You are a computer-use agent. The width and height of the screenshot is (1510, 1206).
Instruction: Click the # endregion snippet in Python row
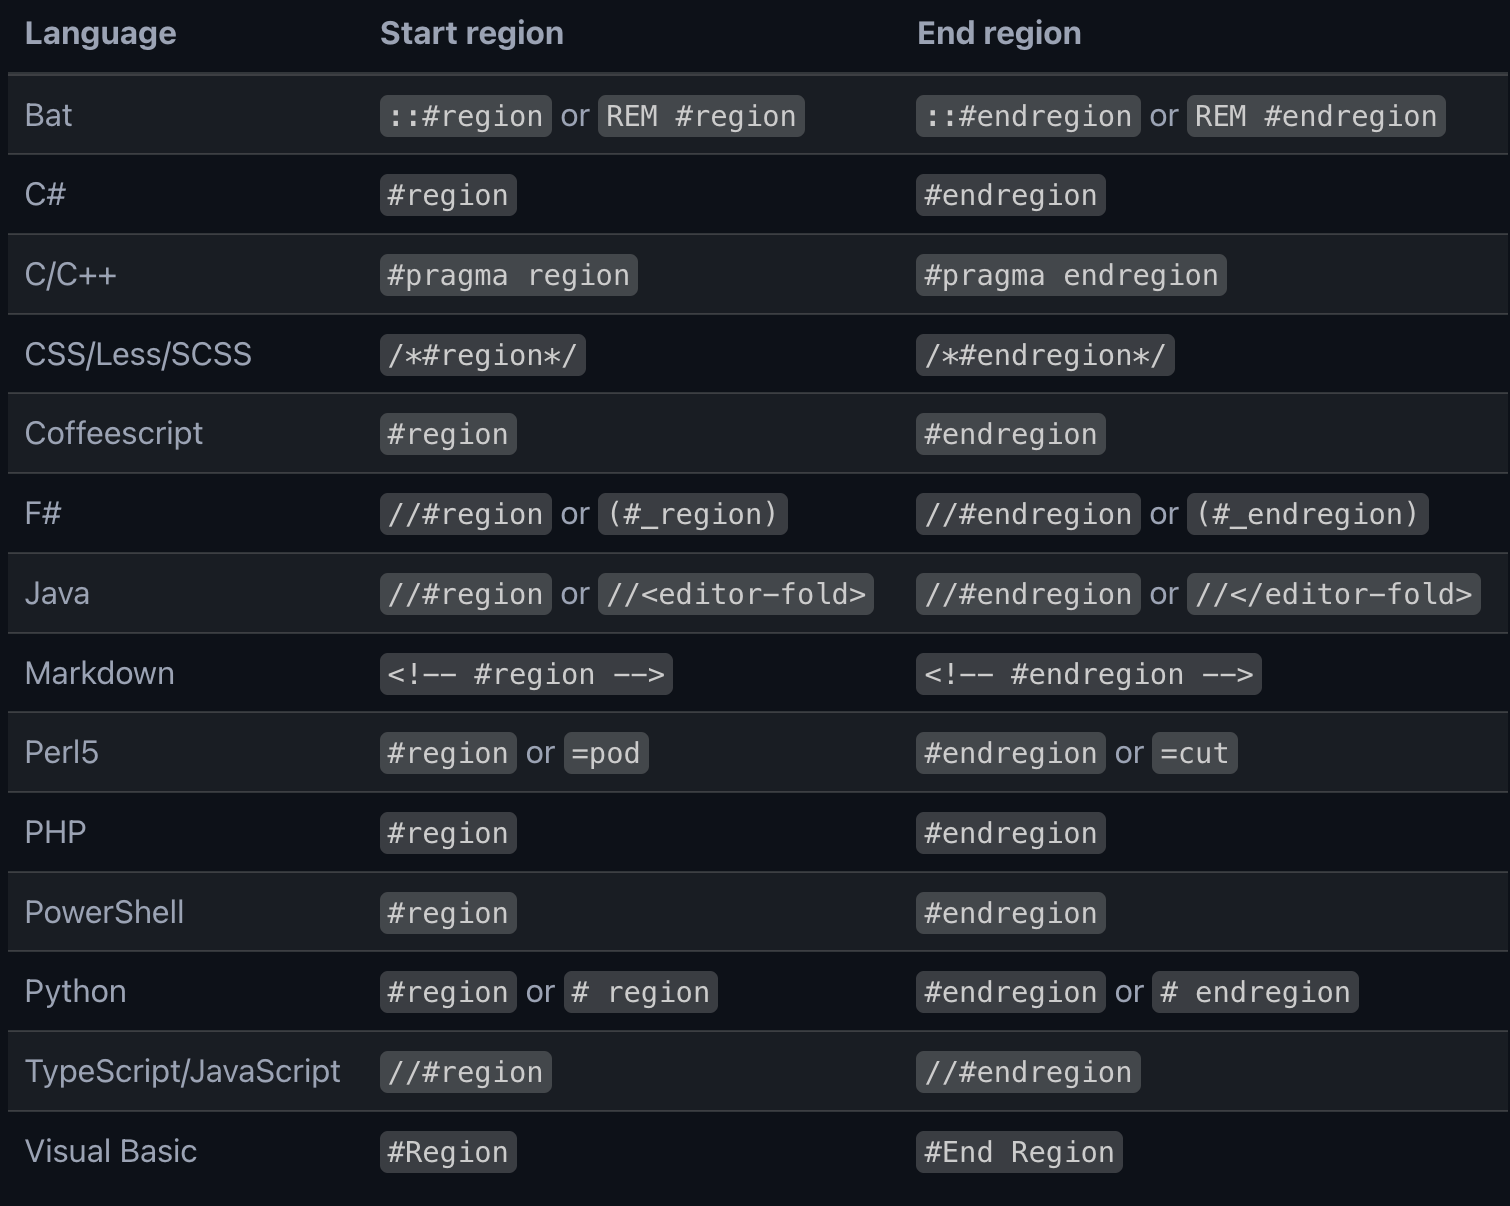[x=1254, y=992]
